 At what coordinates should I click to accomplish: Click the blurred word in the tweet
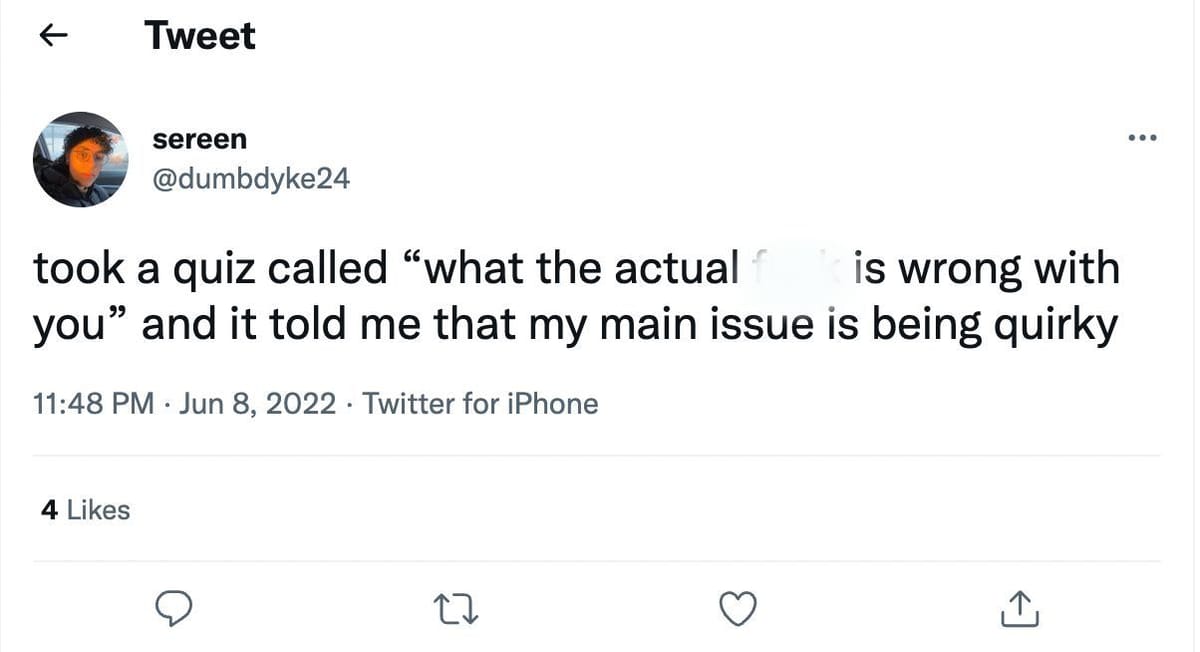[795, 268]
